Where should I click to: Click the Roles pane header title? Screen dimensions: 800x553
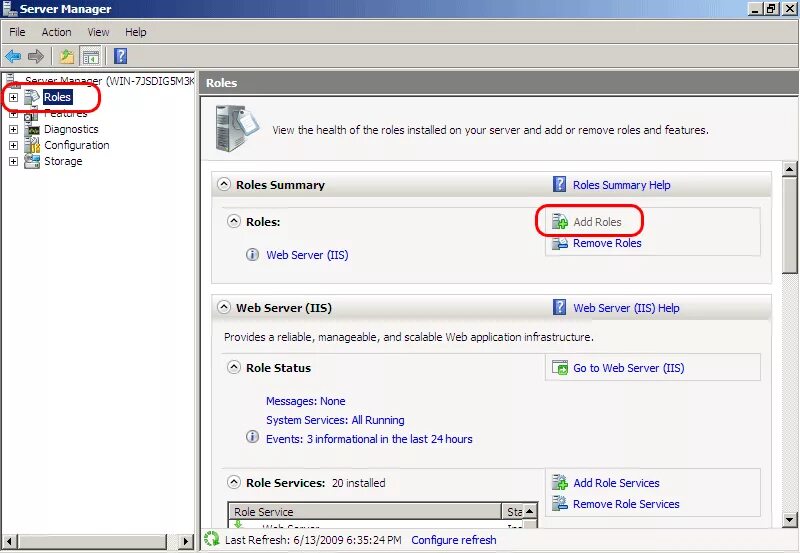click(221, 83)
